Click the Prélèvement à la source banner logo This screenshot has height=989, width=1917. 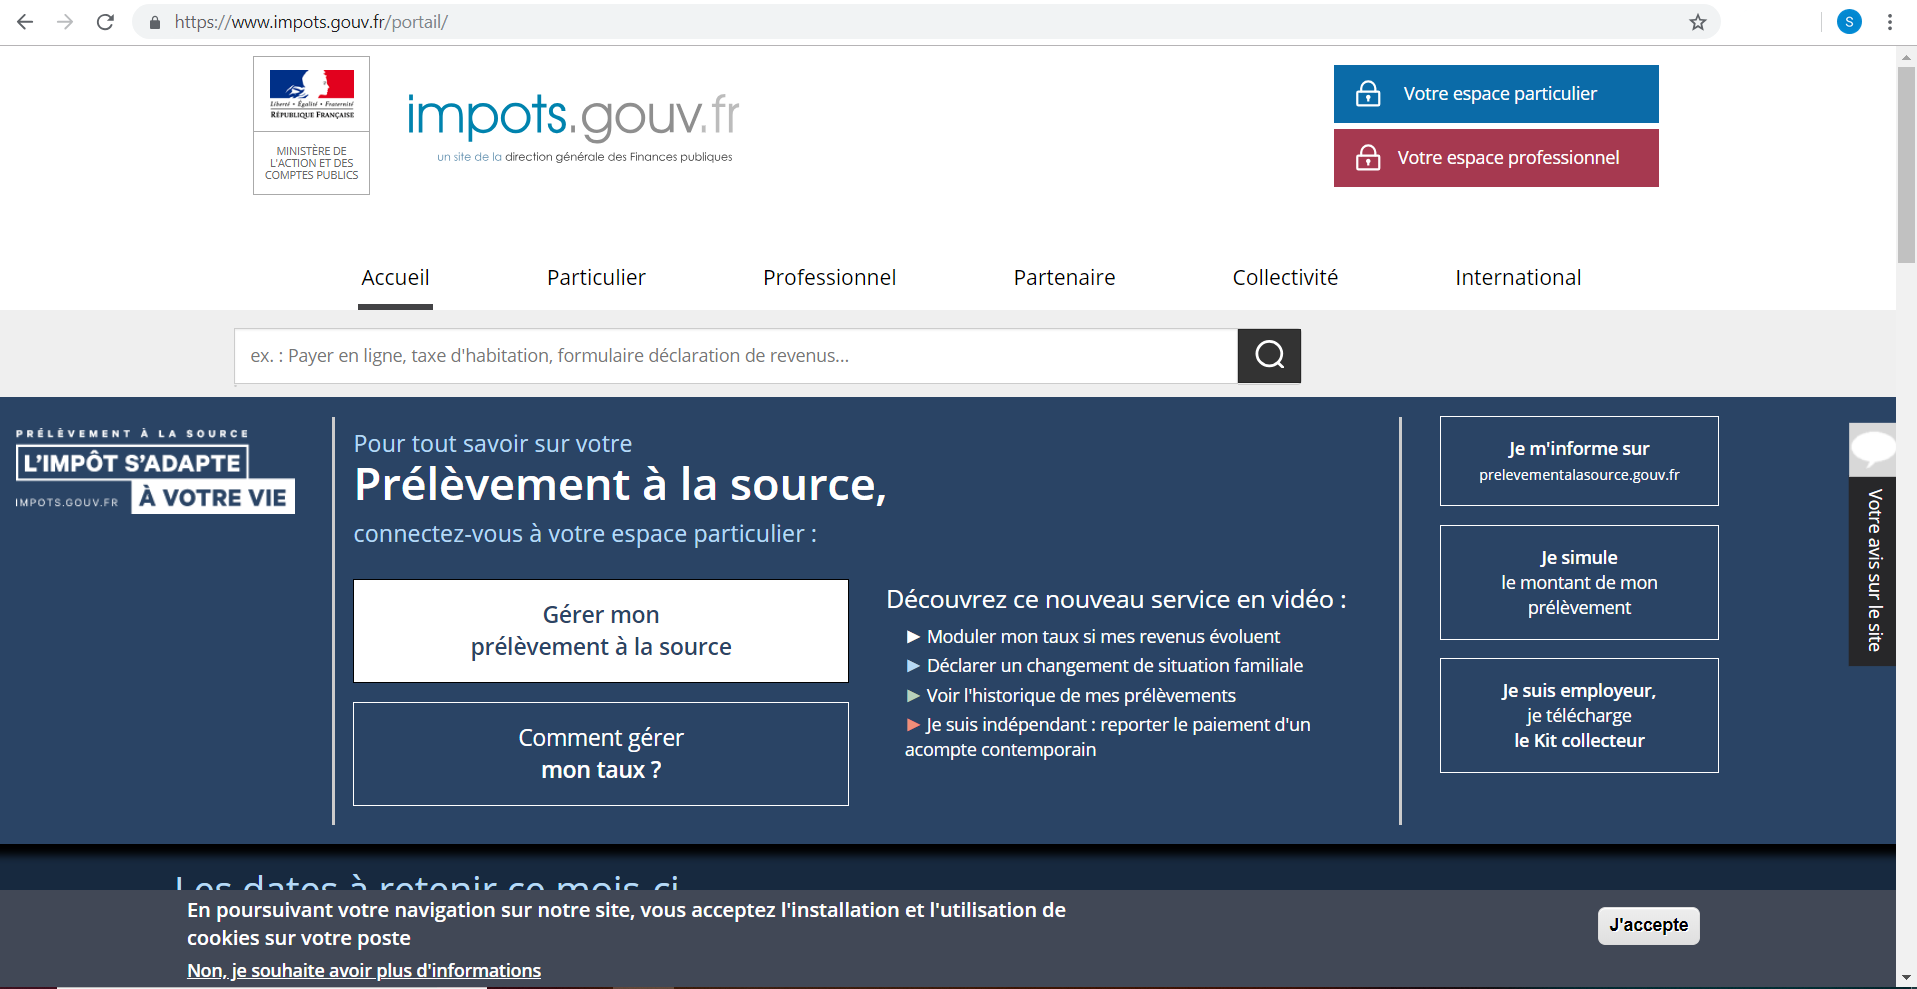pyautogui.click(x=155, y=470)
